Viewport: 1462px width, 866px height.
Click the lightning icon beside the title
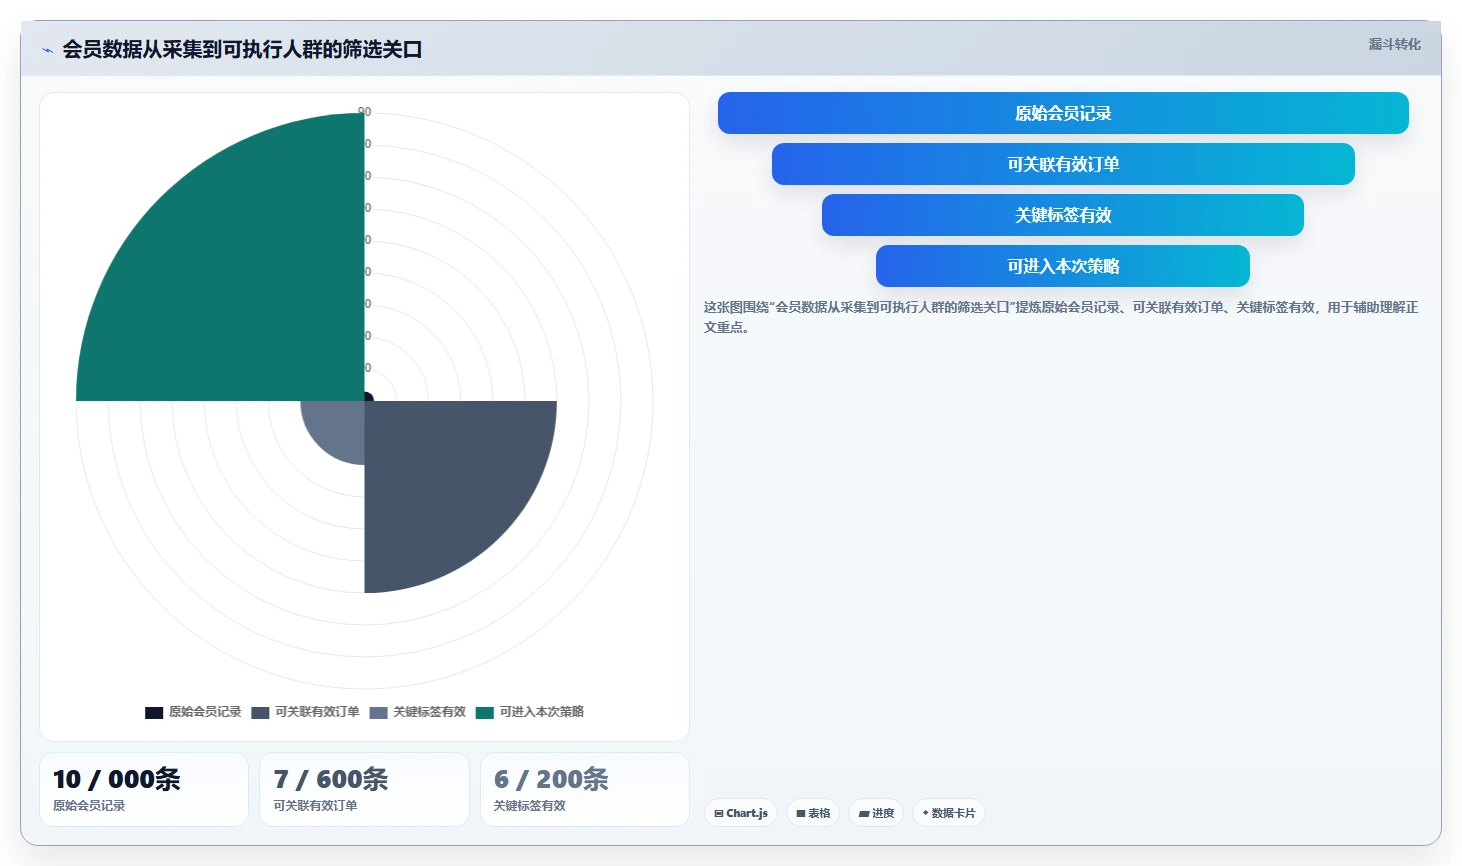coord(47,50)
